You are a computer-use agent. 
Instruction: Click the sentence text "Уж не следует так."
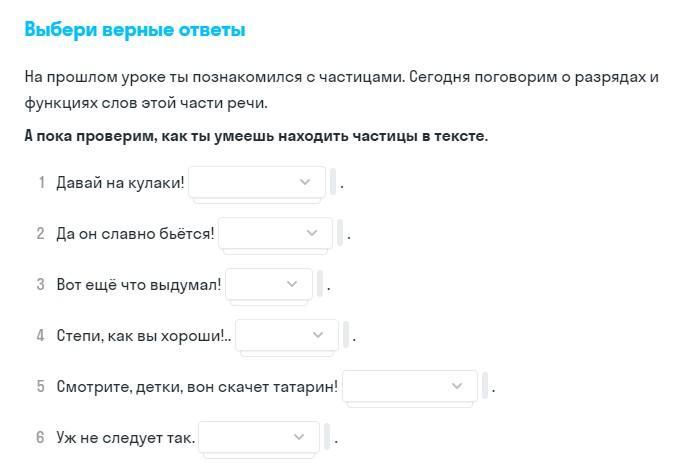coord(126,438)
